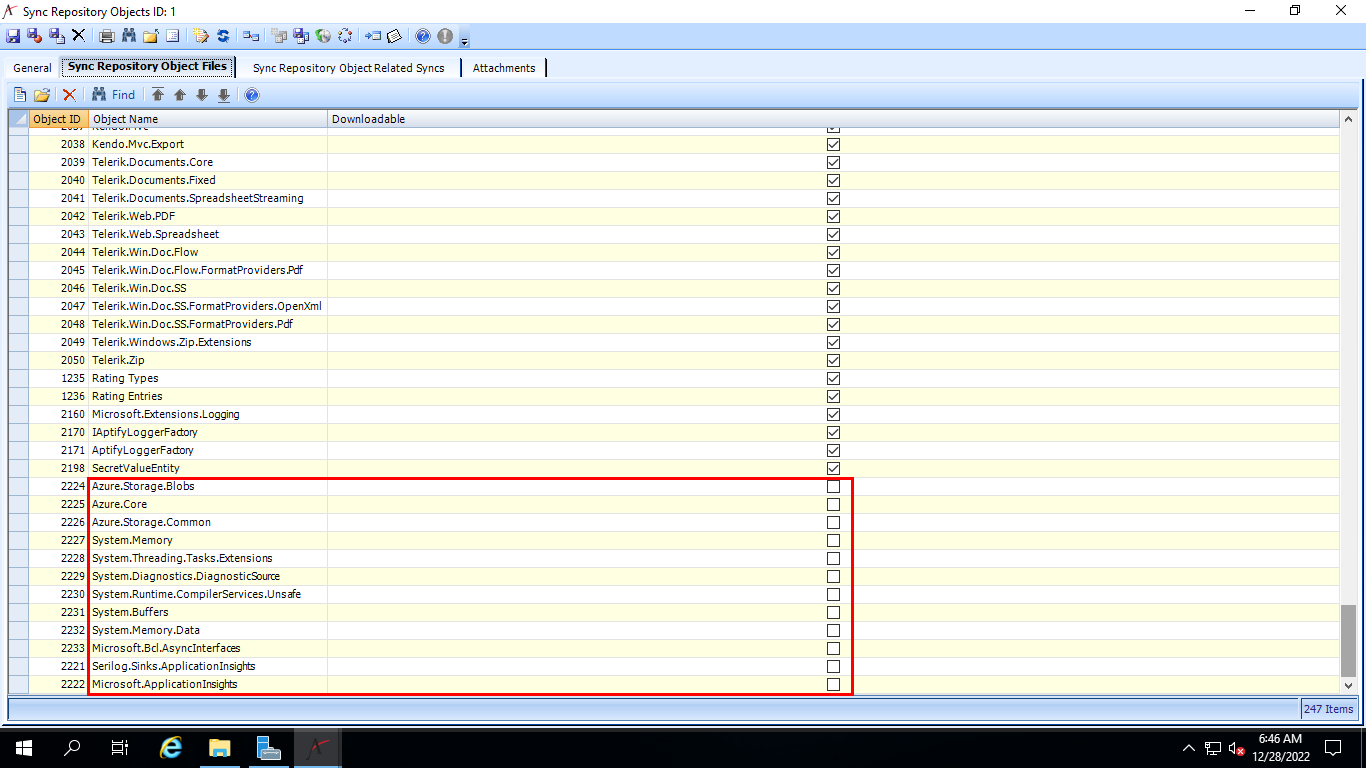Image resolution: width=1366 pixels, height=768 pixels.
Task: Click the gray exclamation alert icon
Action: (445, 36)
